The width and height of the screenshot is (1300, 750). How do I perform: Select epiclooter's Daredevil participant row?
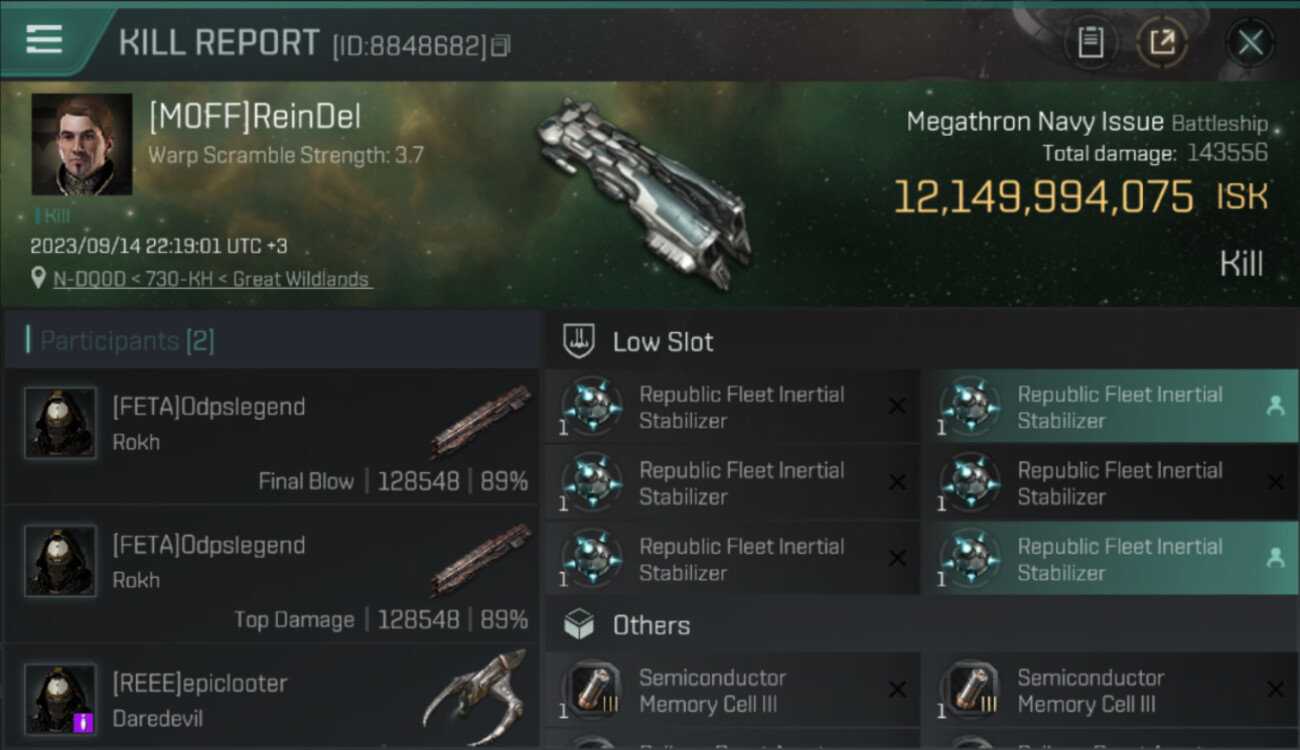point(270,700)
